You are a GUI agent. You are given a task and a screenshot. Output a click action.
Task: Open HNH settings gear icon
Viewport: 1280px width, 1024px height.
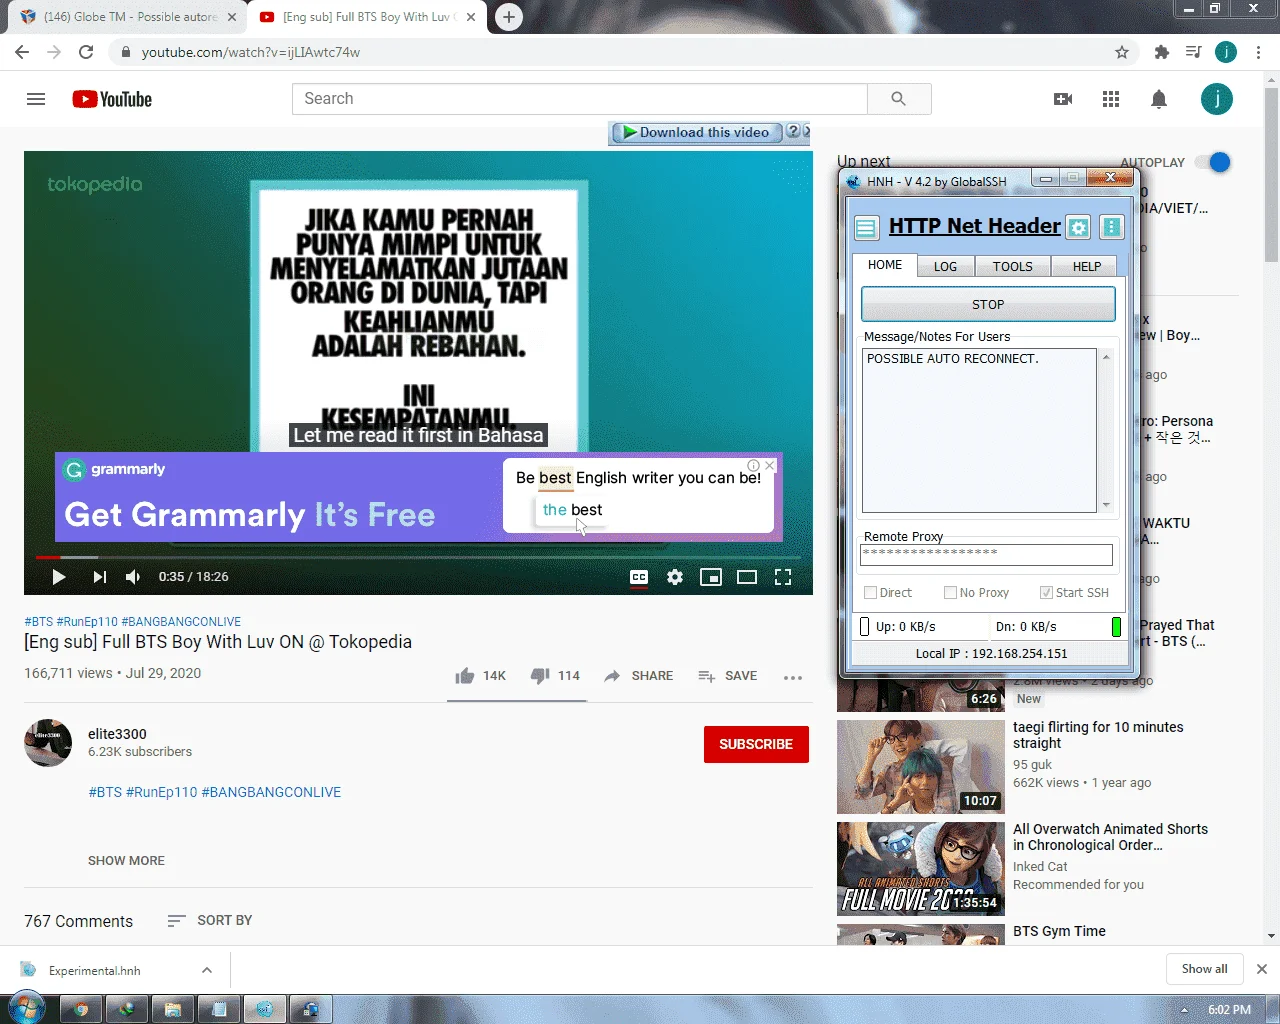[1078, 227]
